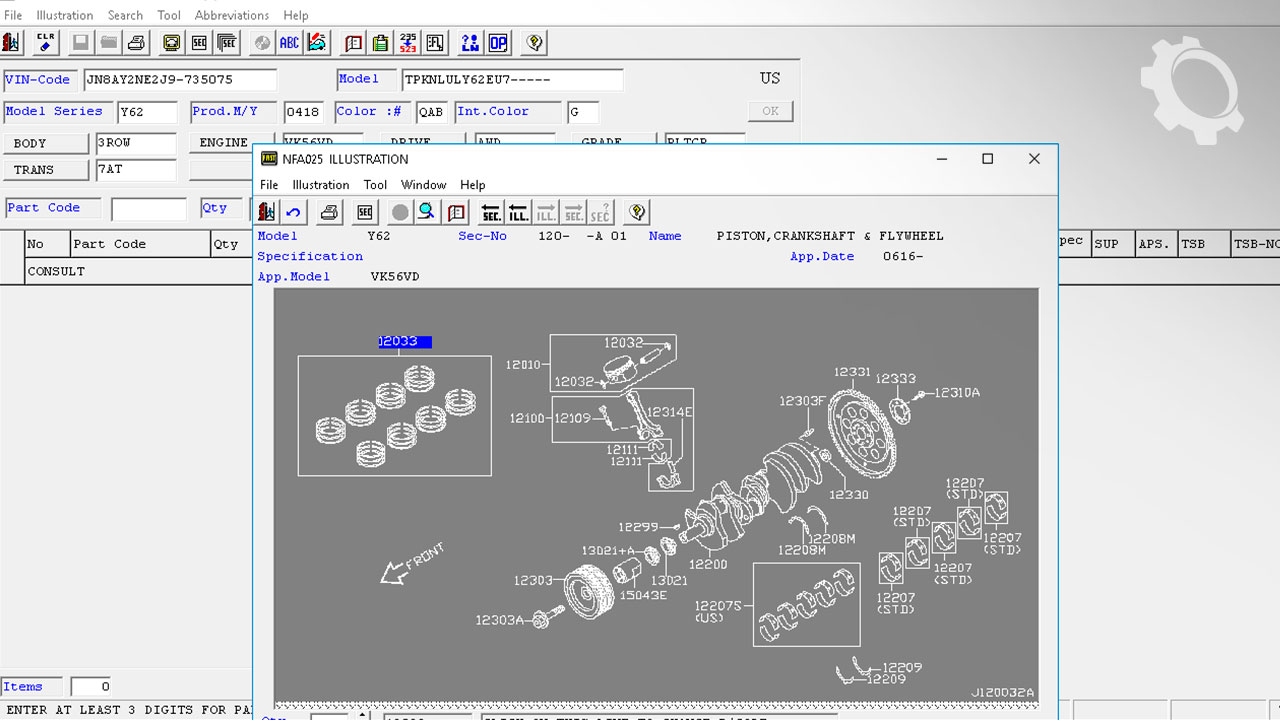The height and width of the screenshot is (720, 1280).
Task: Click the printer icon in illustration toolbar
Action: click(329, 212)
